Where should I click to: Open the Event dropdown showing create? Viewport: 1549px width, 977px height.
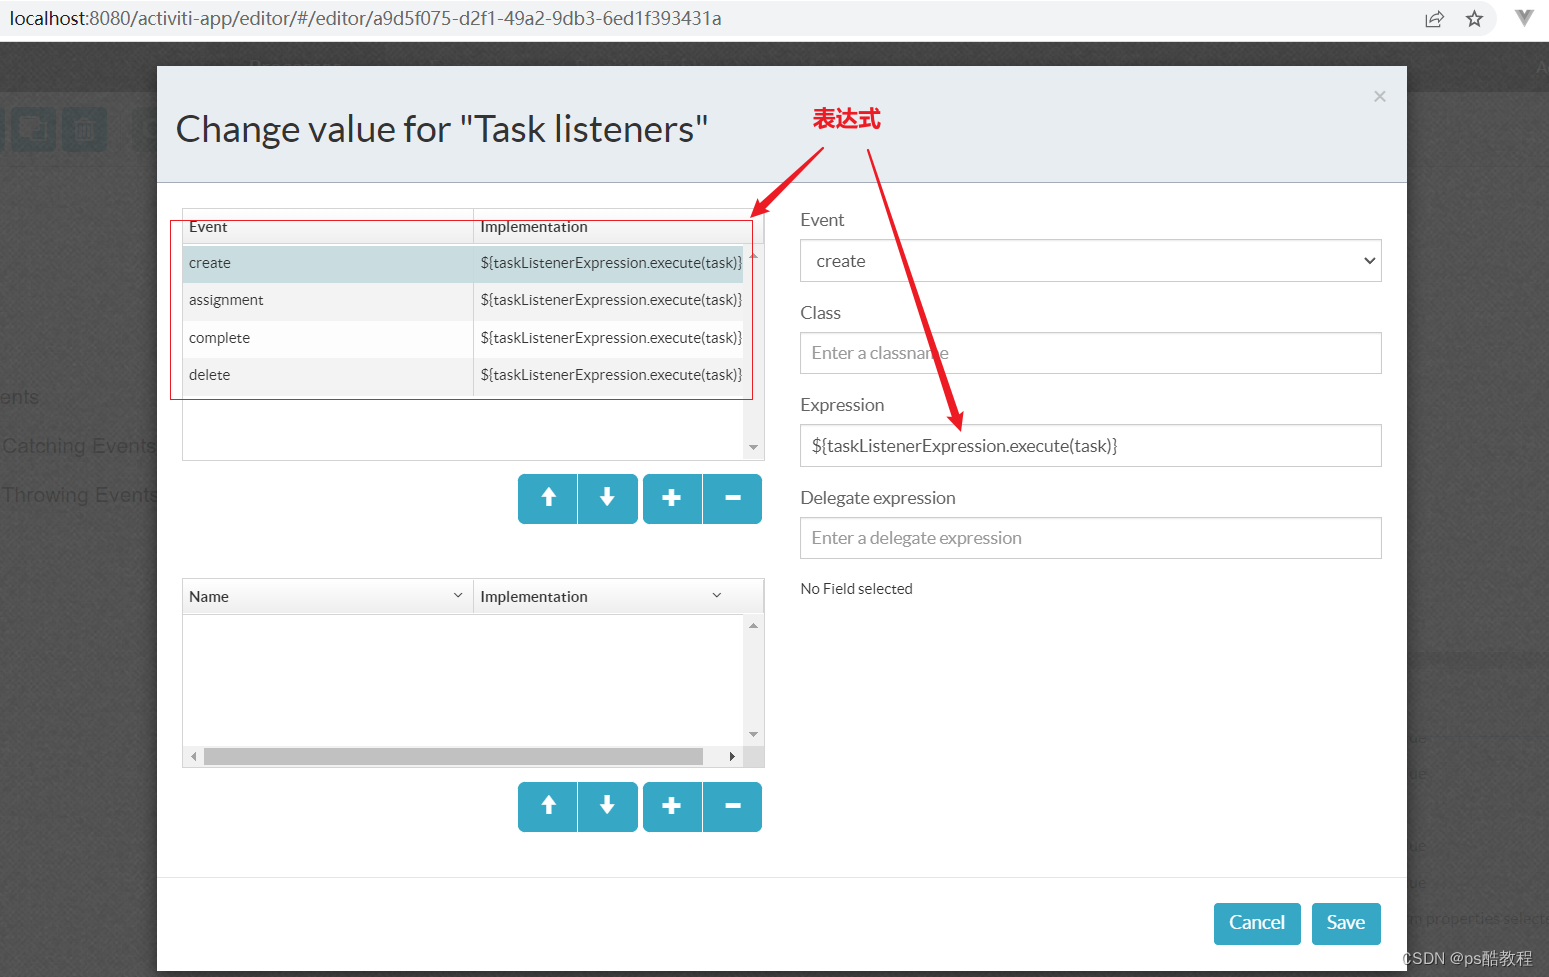(x=1090, y=261)
